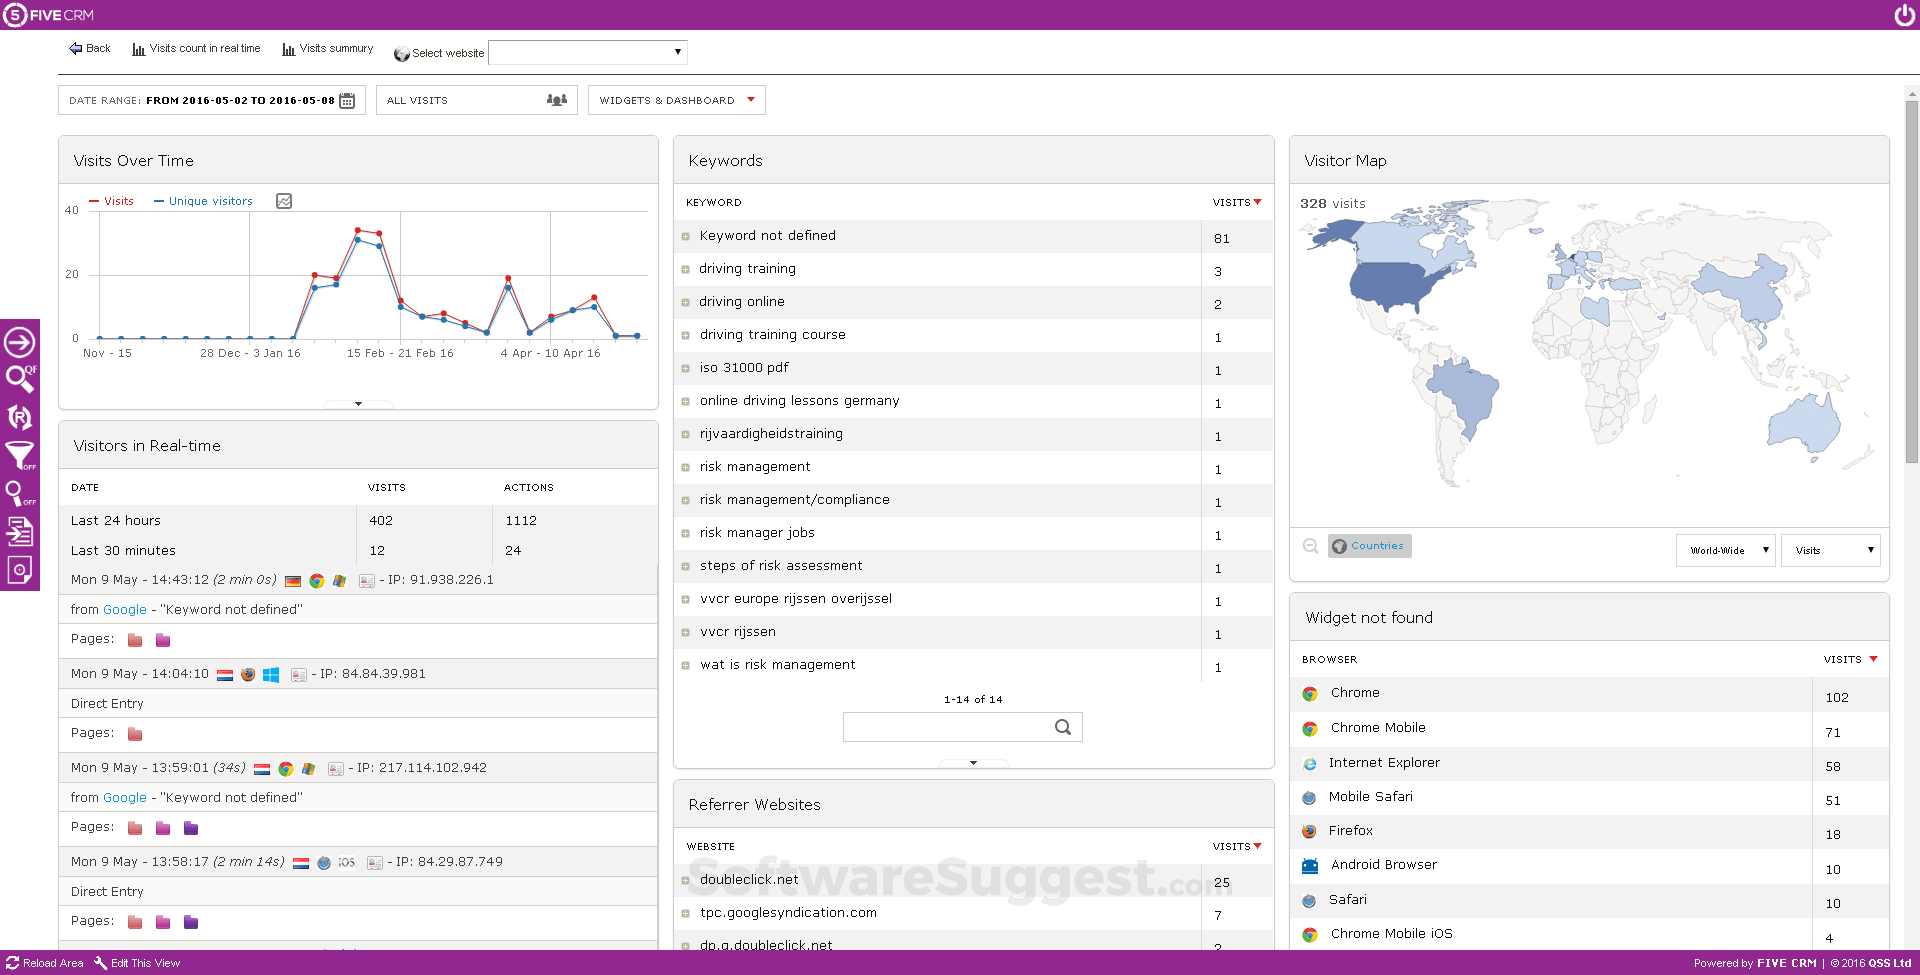Toggle the Visits legend in Visits Over Time

point(111,201)
